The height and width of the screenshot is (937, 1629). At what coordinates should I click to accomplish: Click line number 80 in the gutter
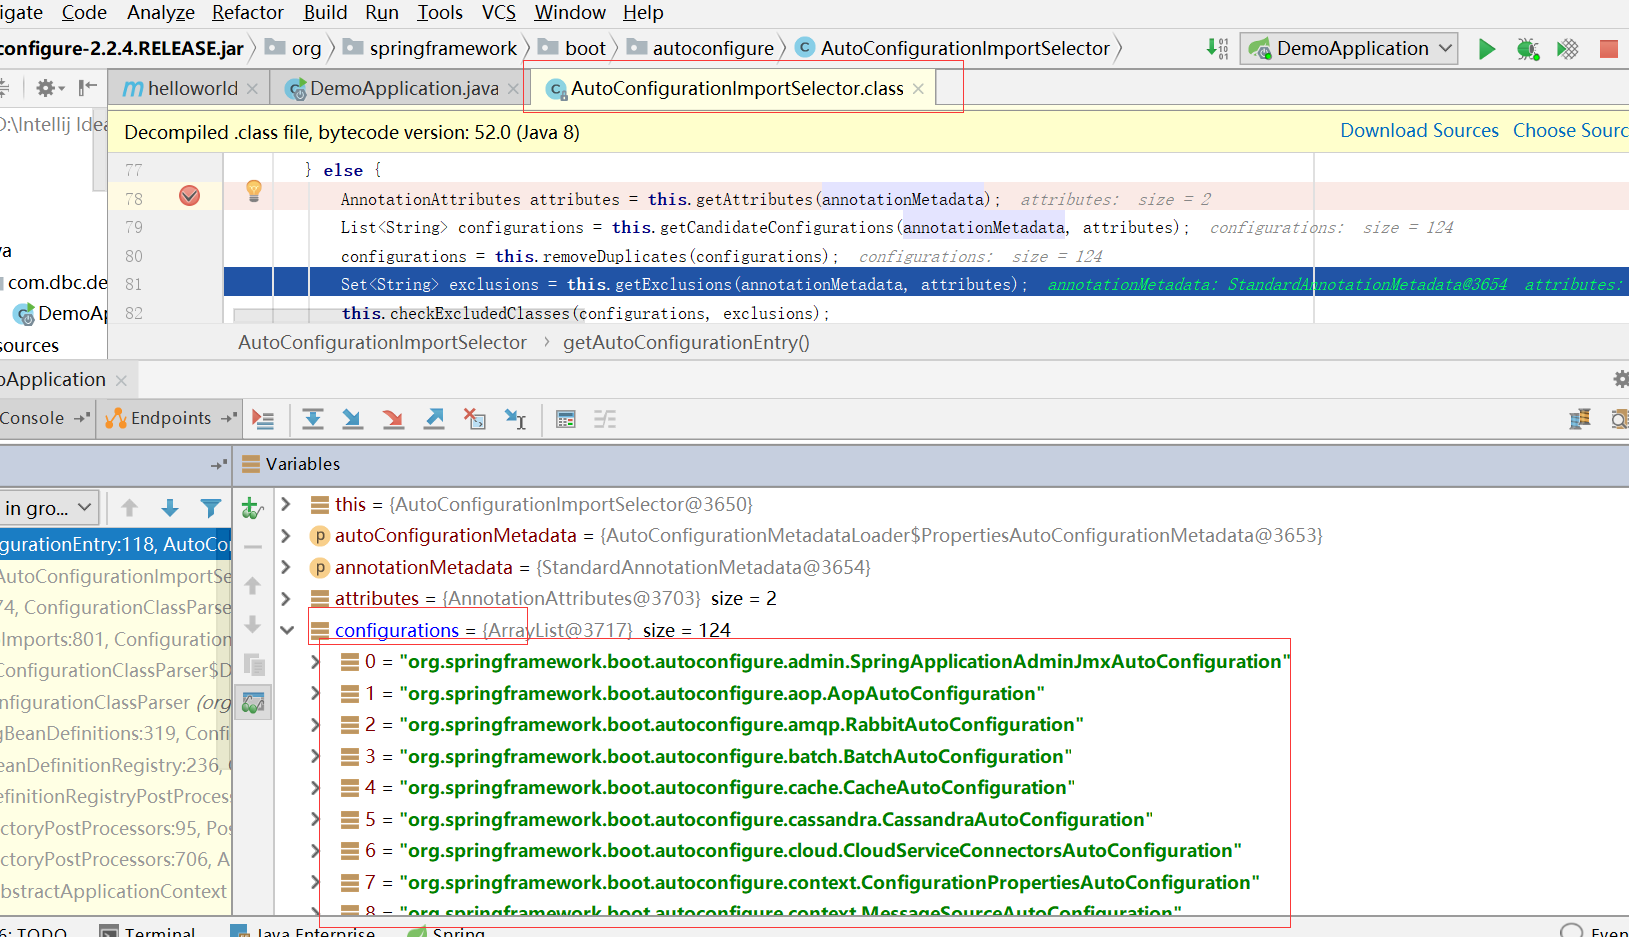tap(134, 256)
